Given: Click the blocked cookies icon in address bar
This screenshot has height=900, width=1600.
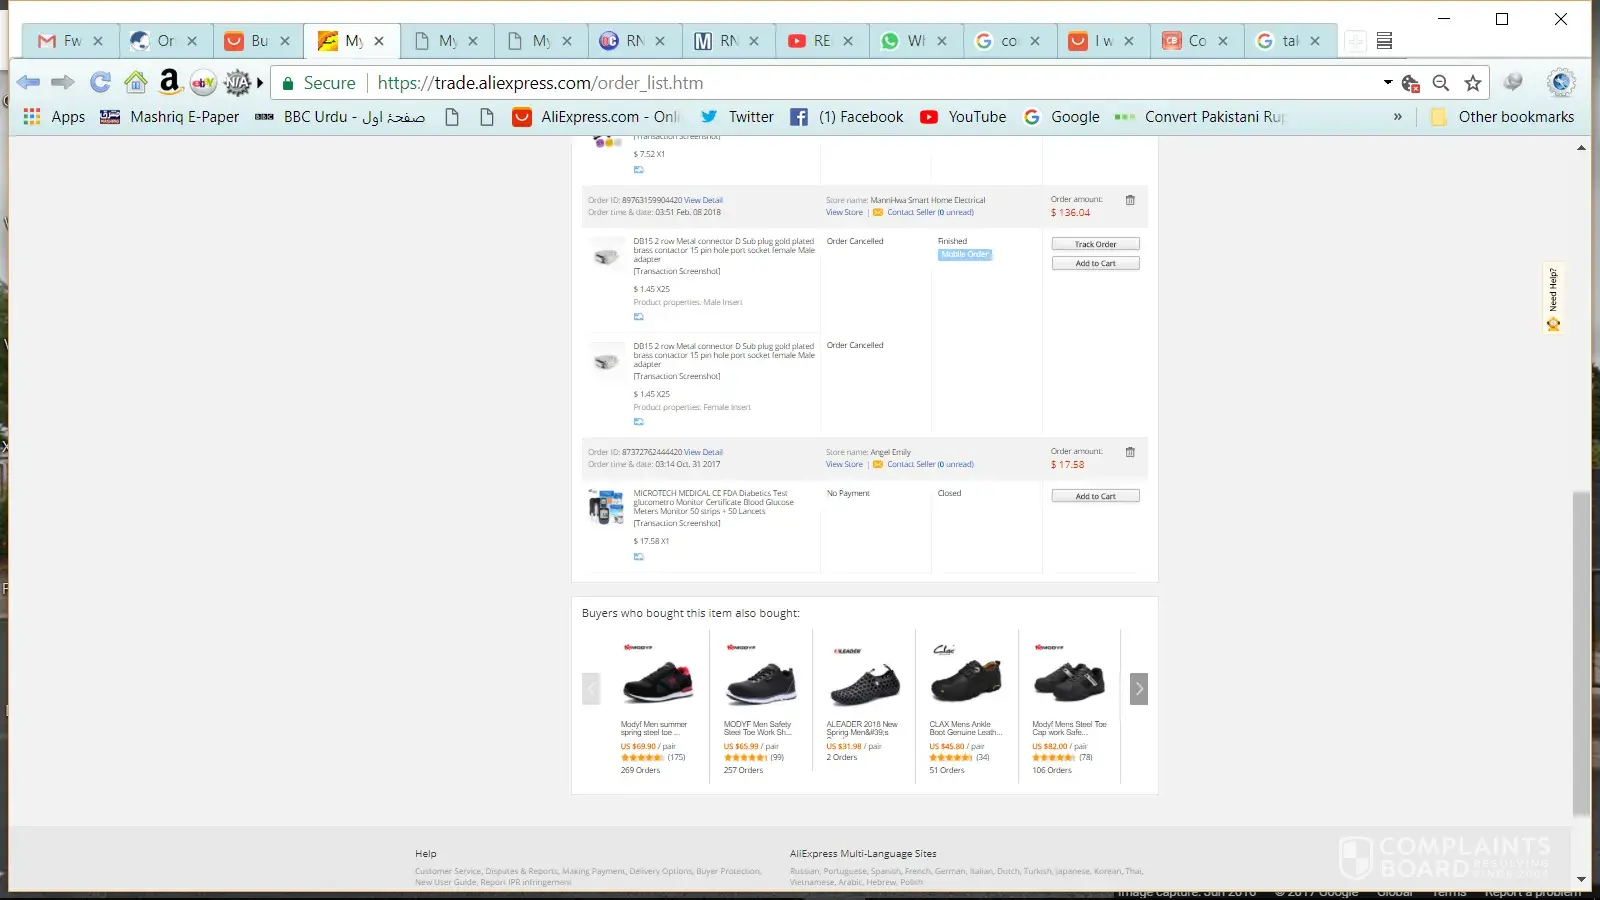Looking at the screenshot, I should tap(1411, 83).
